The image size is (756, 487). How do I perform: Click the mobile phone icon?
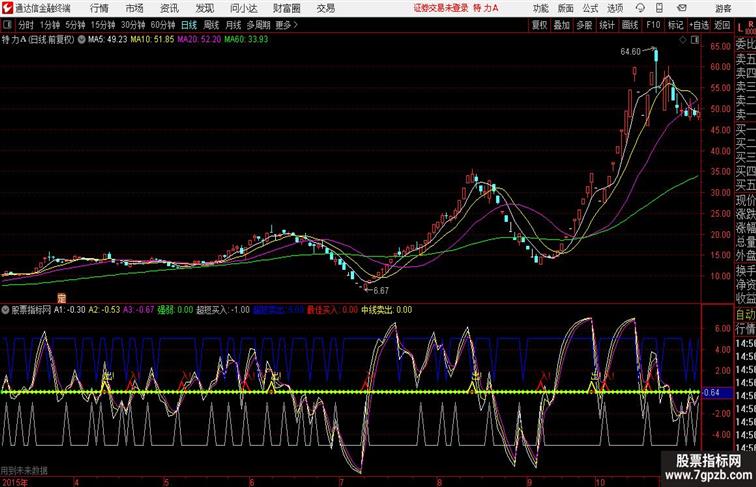tap(660, 8)
